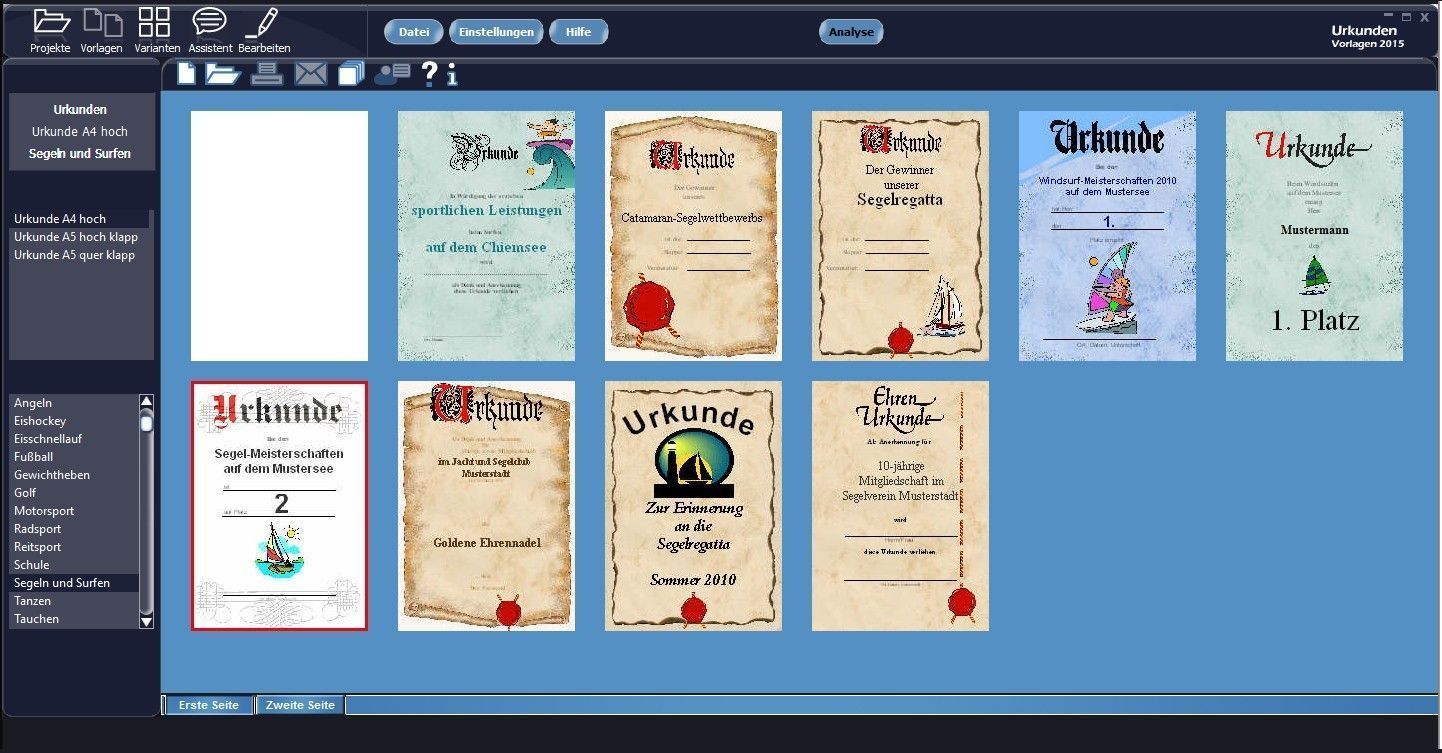Launch the Assistent speech bubble icon
The width and height of the screenshot is (1442, 753).
pos(209,23)
